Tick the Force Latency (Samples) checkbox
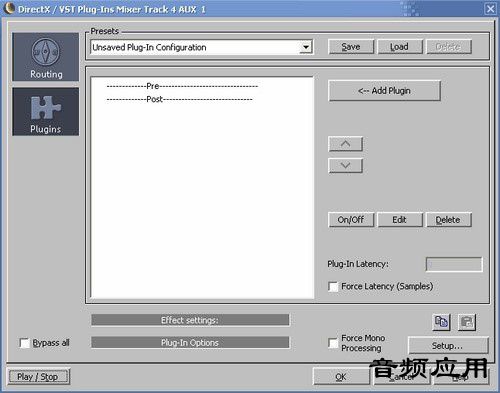The image size is (500, 393). tap(333, 287)
